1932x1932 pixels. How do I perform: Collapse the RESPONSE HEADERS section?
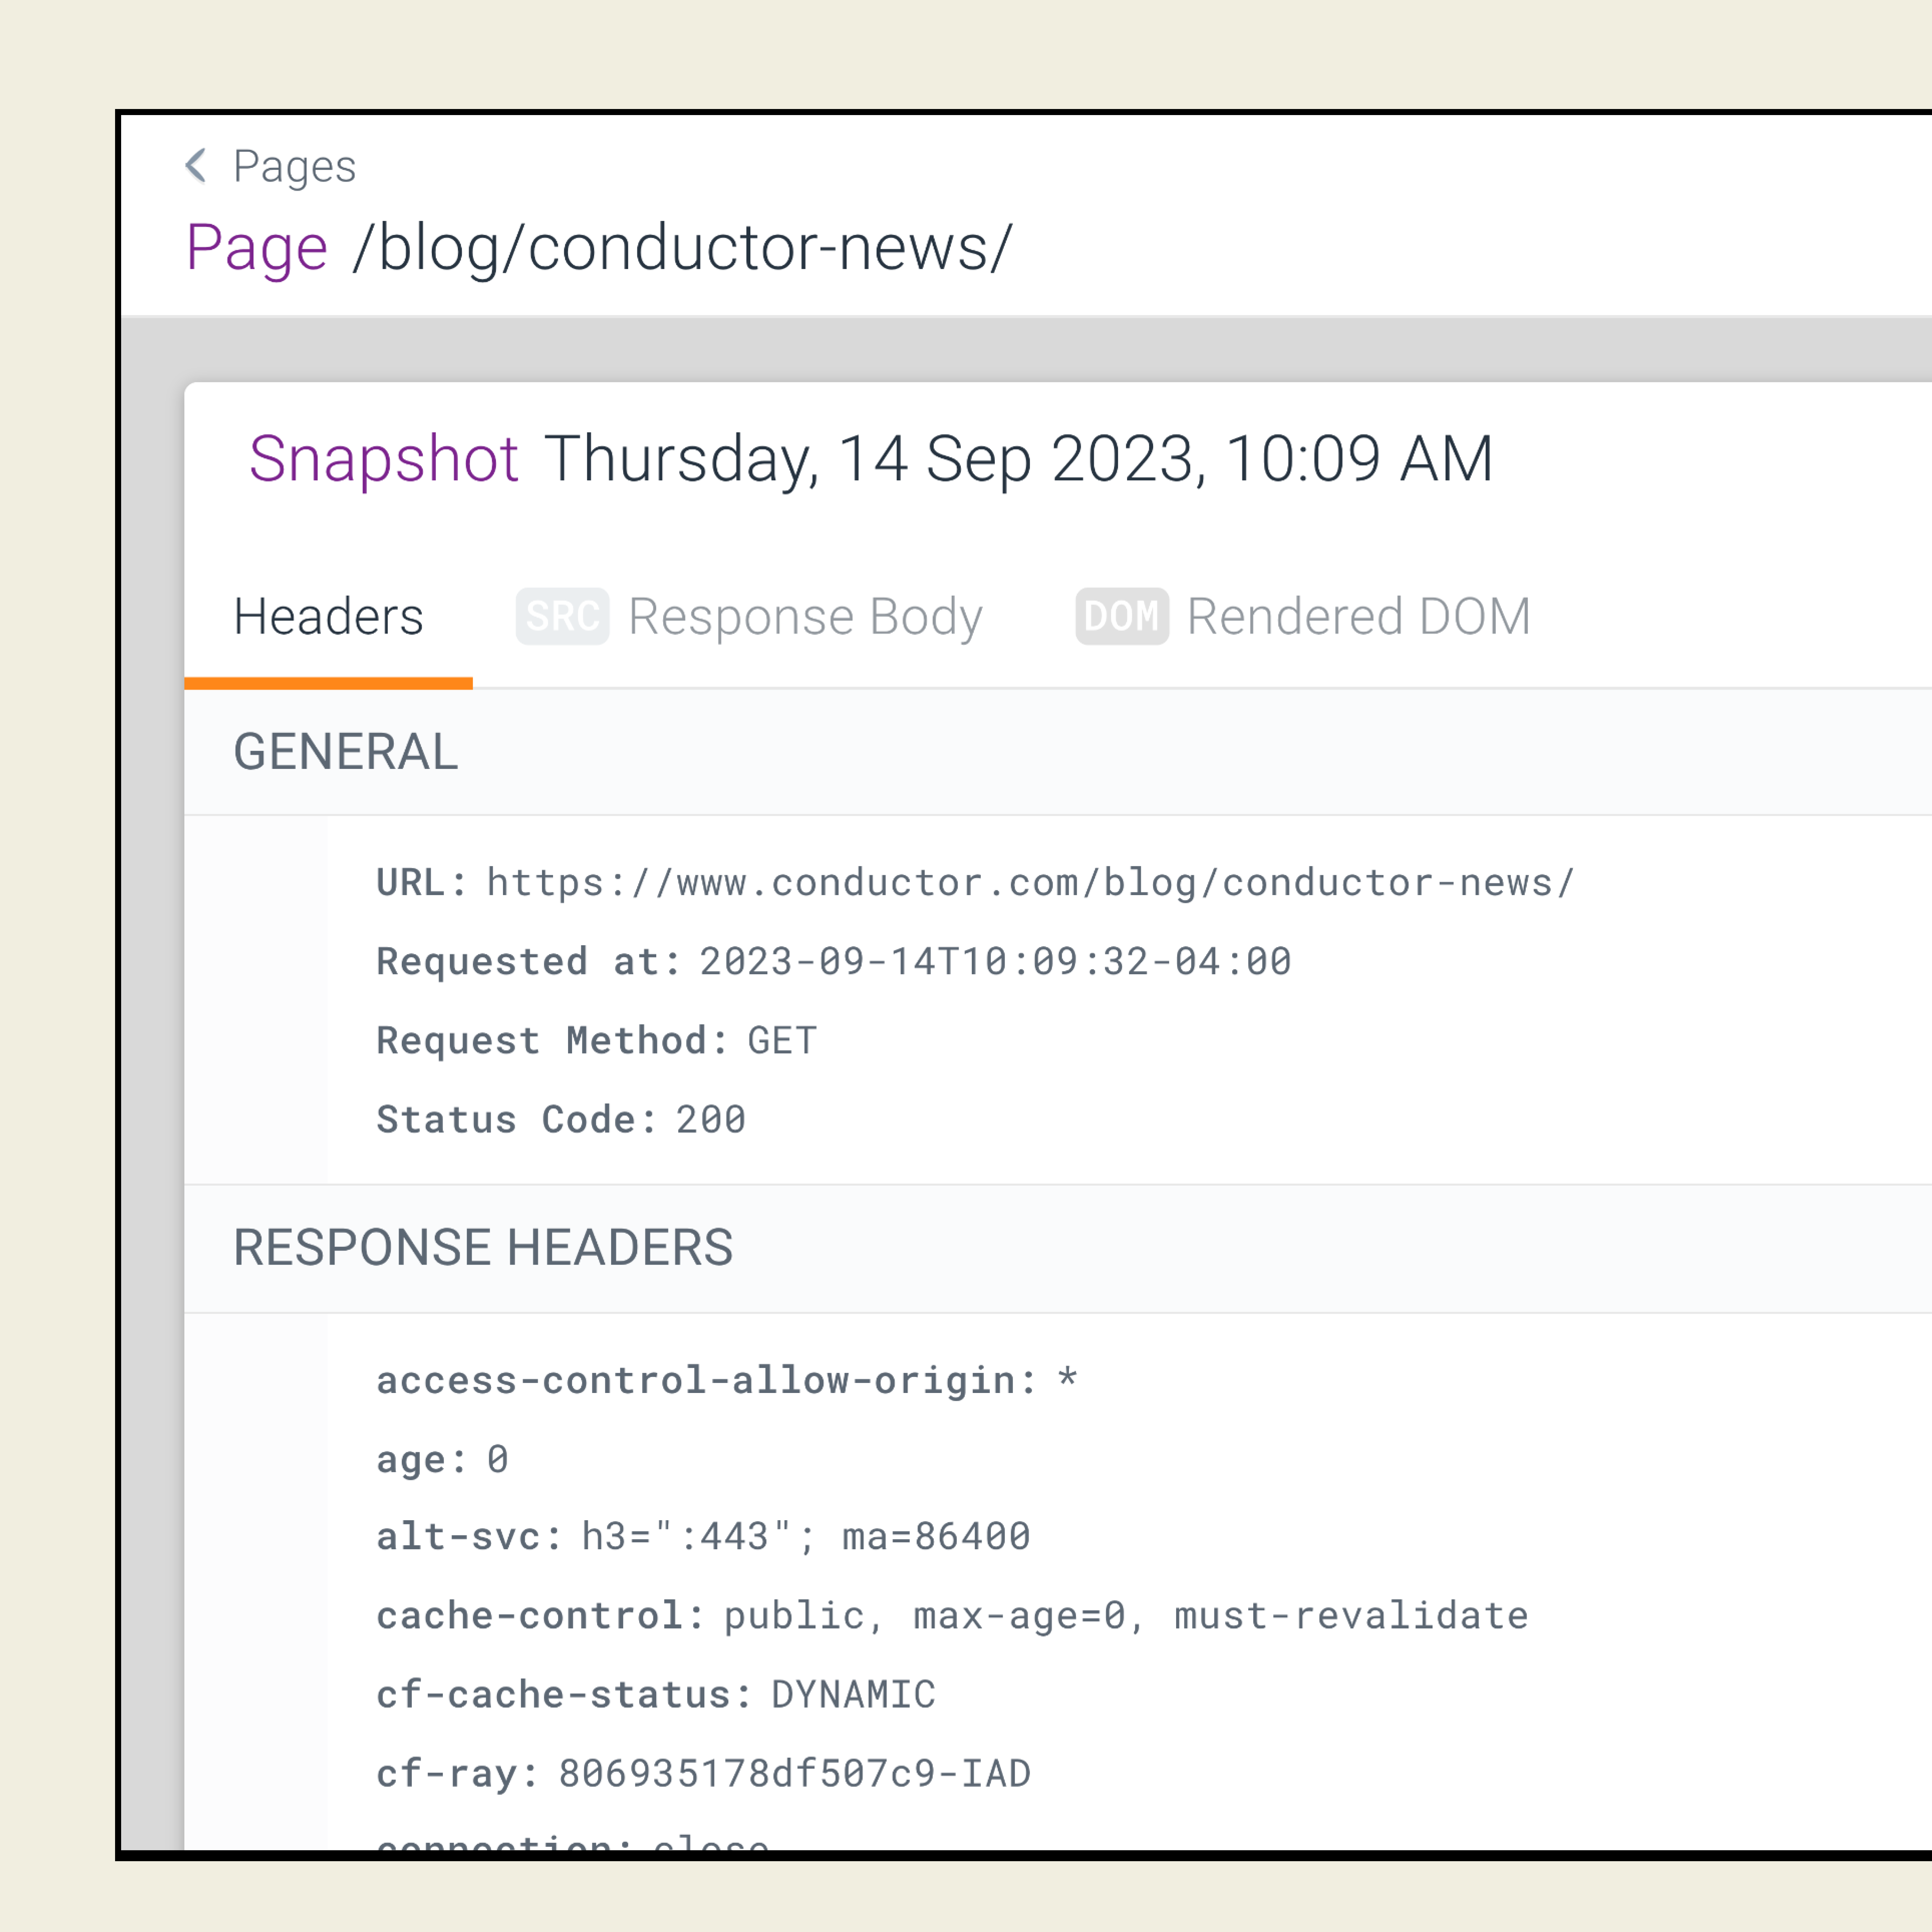(x=483, y=1247)
